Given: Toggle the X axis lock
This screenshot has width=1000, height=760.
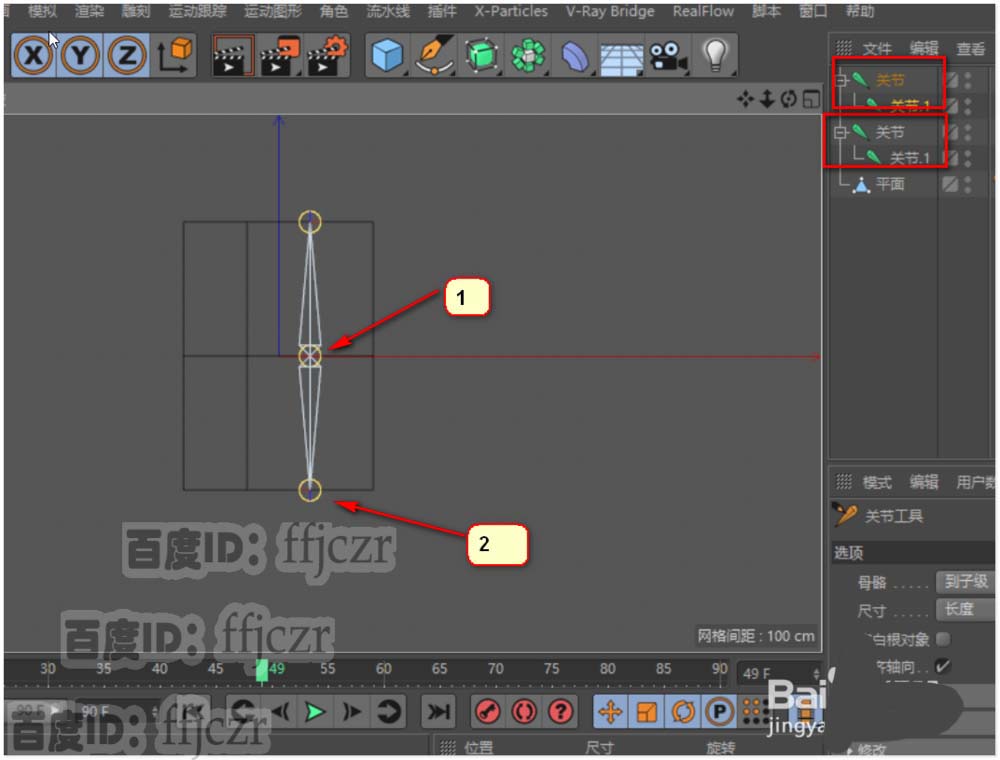Looking at the screenshot, I should pos(34,56).
